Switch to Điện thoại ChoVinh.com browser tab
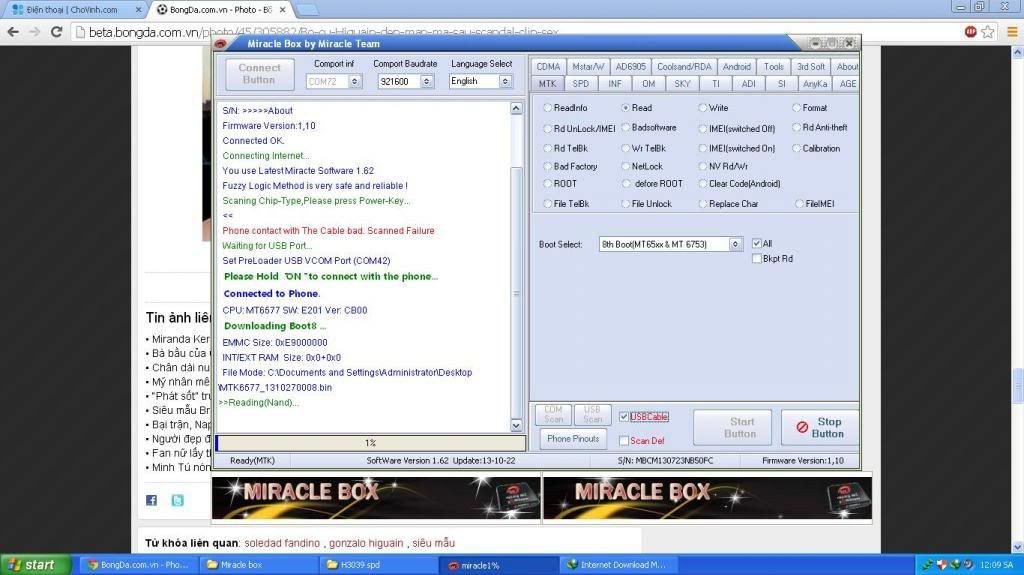1024x575 pixels. (74, 10)
